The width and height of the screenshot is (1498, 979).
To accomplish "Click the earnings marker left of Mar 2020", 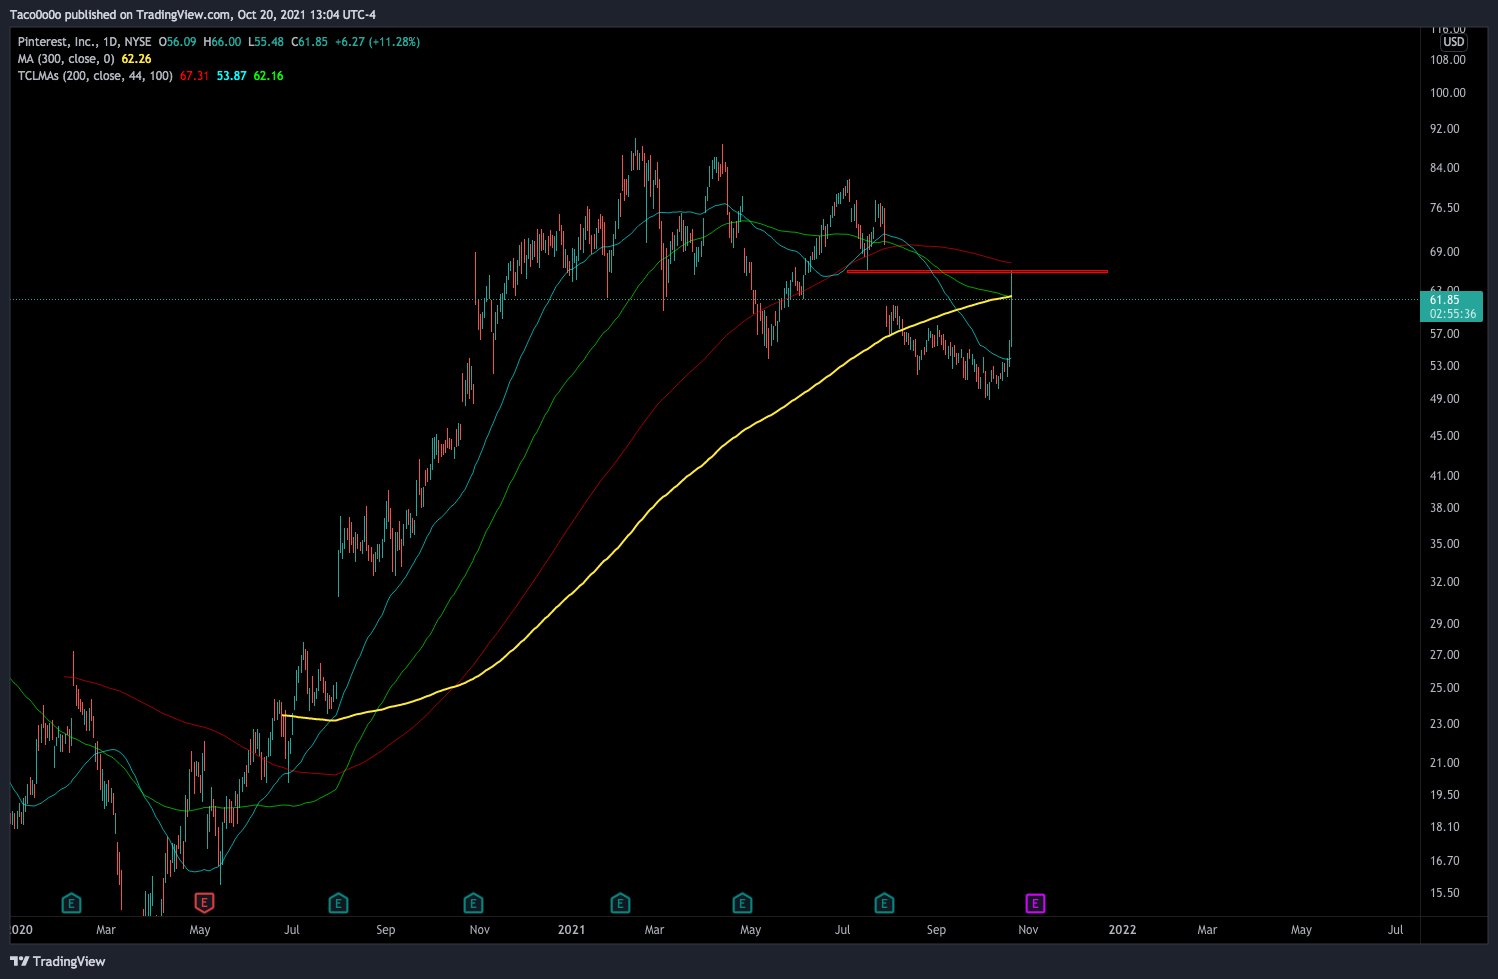I will coord(71,903).
